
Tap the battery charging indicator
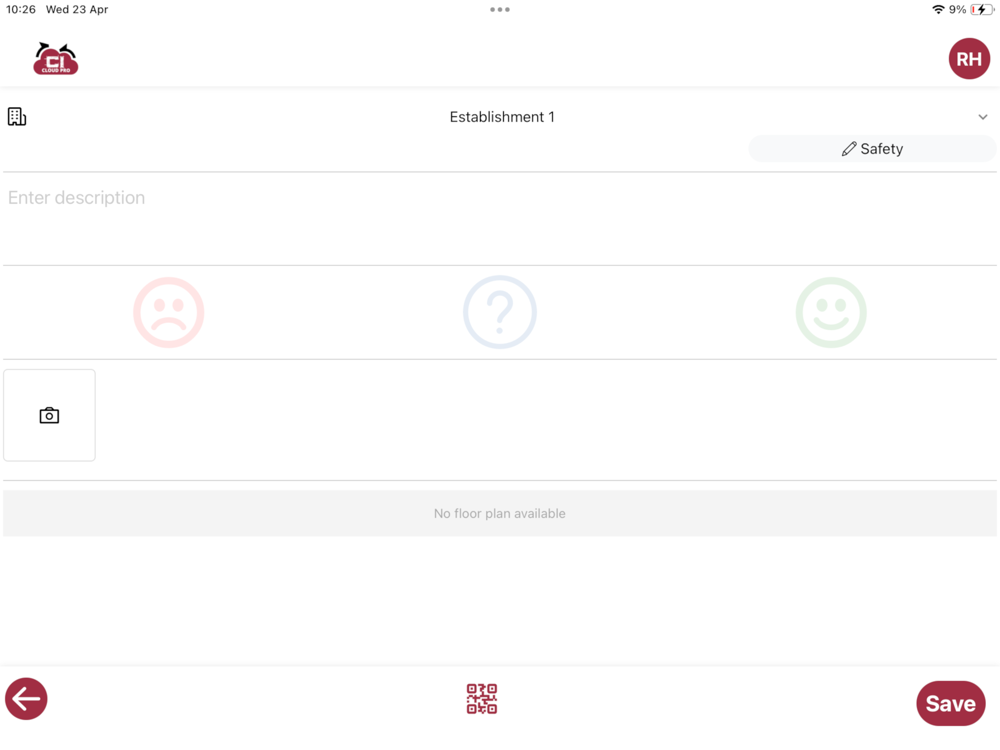tap(982, 10)
